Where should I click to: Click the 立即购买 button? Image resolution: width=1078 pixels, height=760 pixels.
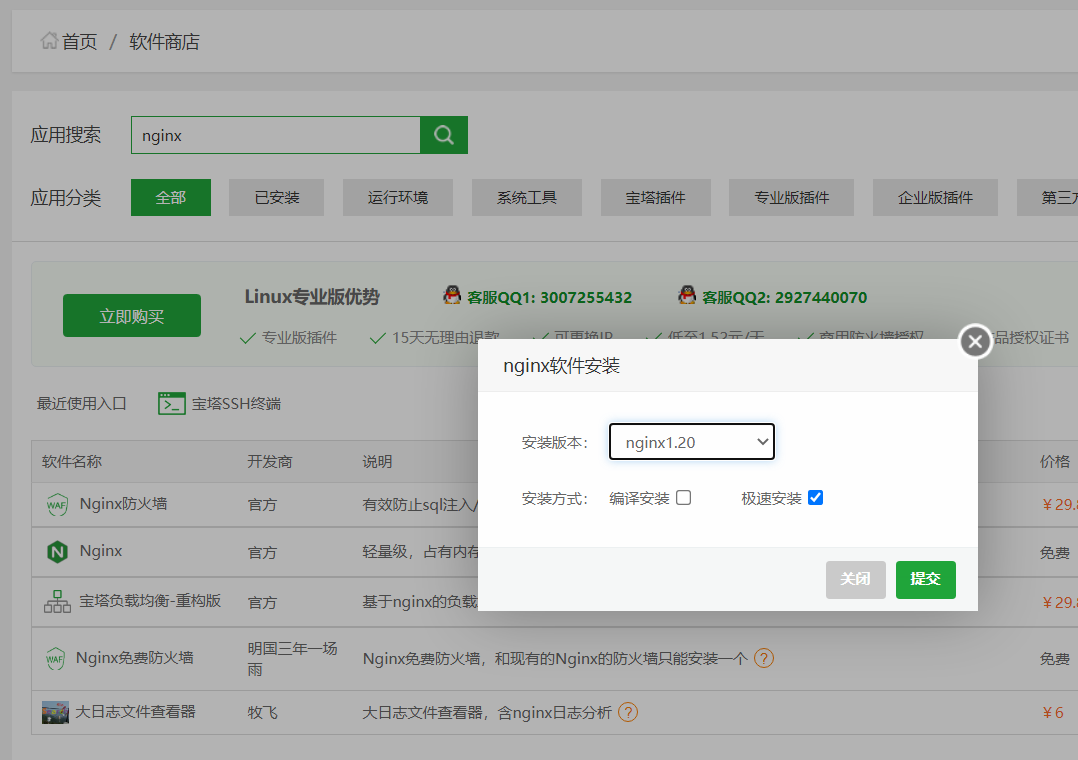(132, 316)
